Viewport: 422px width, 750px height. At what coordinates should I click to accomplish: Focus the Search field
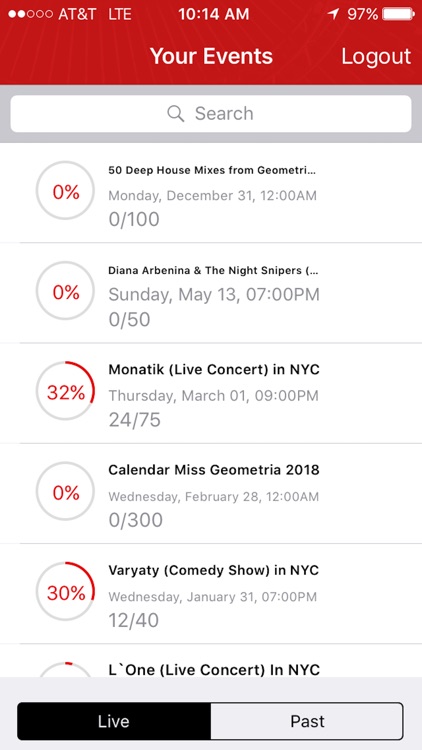(x=211, y=114)
